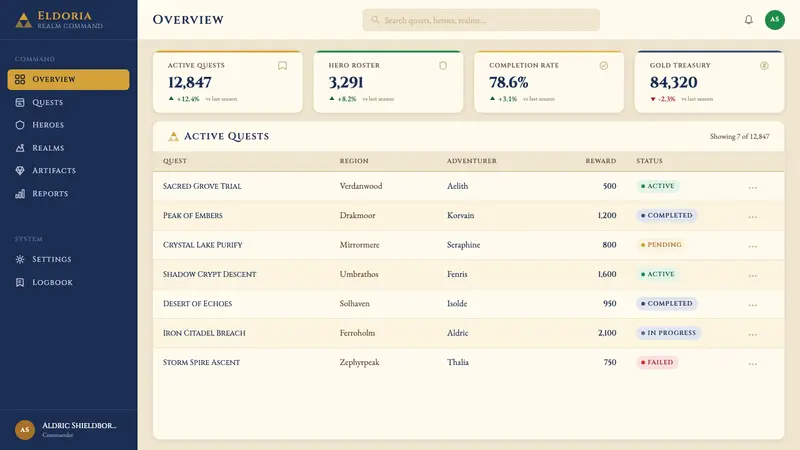This screenshot has width=800, height=450.
Task: Select Artifacts from the sidebar
Action: (x=68, y=170)
